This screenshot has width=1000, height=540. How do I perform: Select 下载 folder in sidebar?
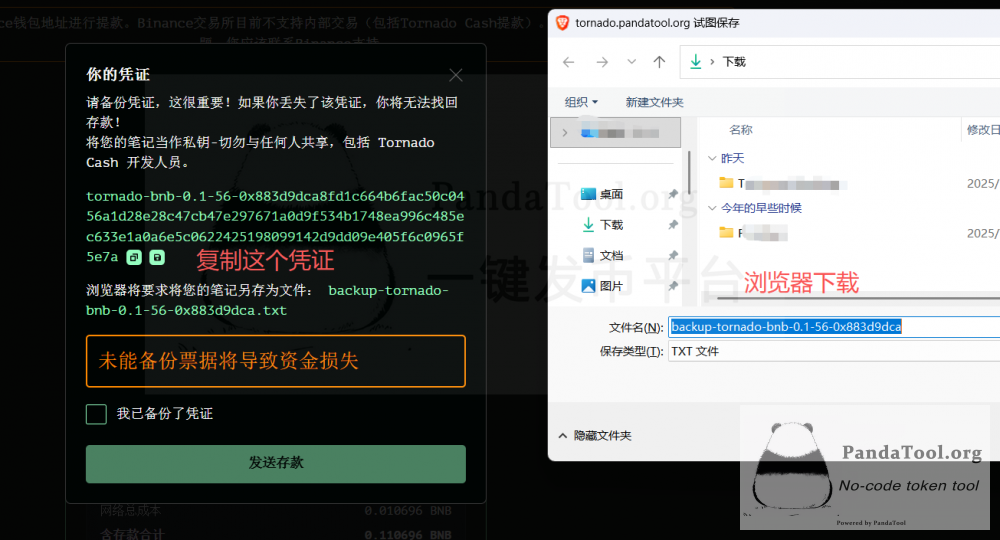click(x=611, y=225)
